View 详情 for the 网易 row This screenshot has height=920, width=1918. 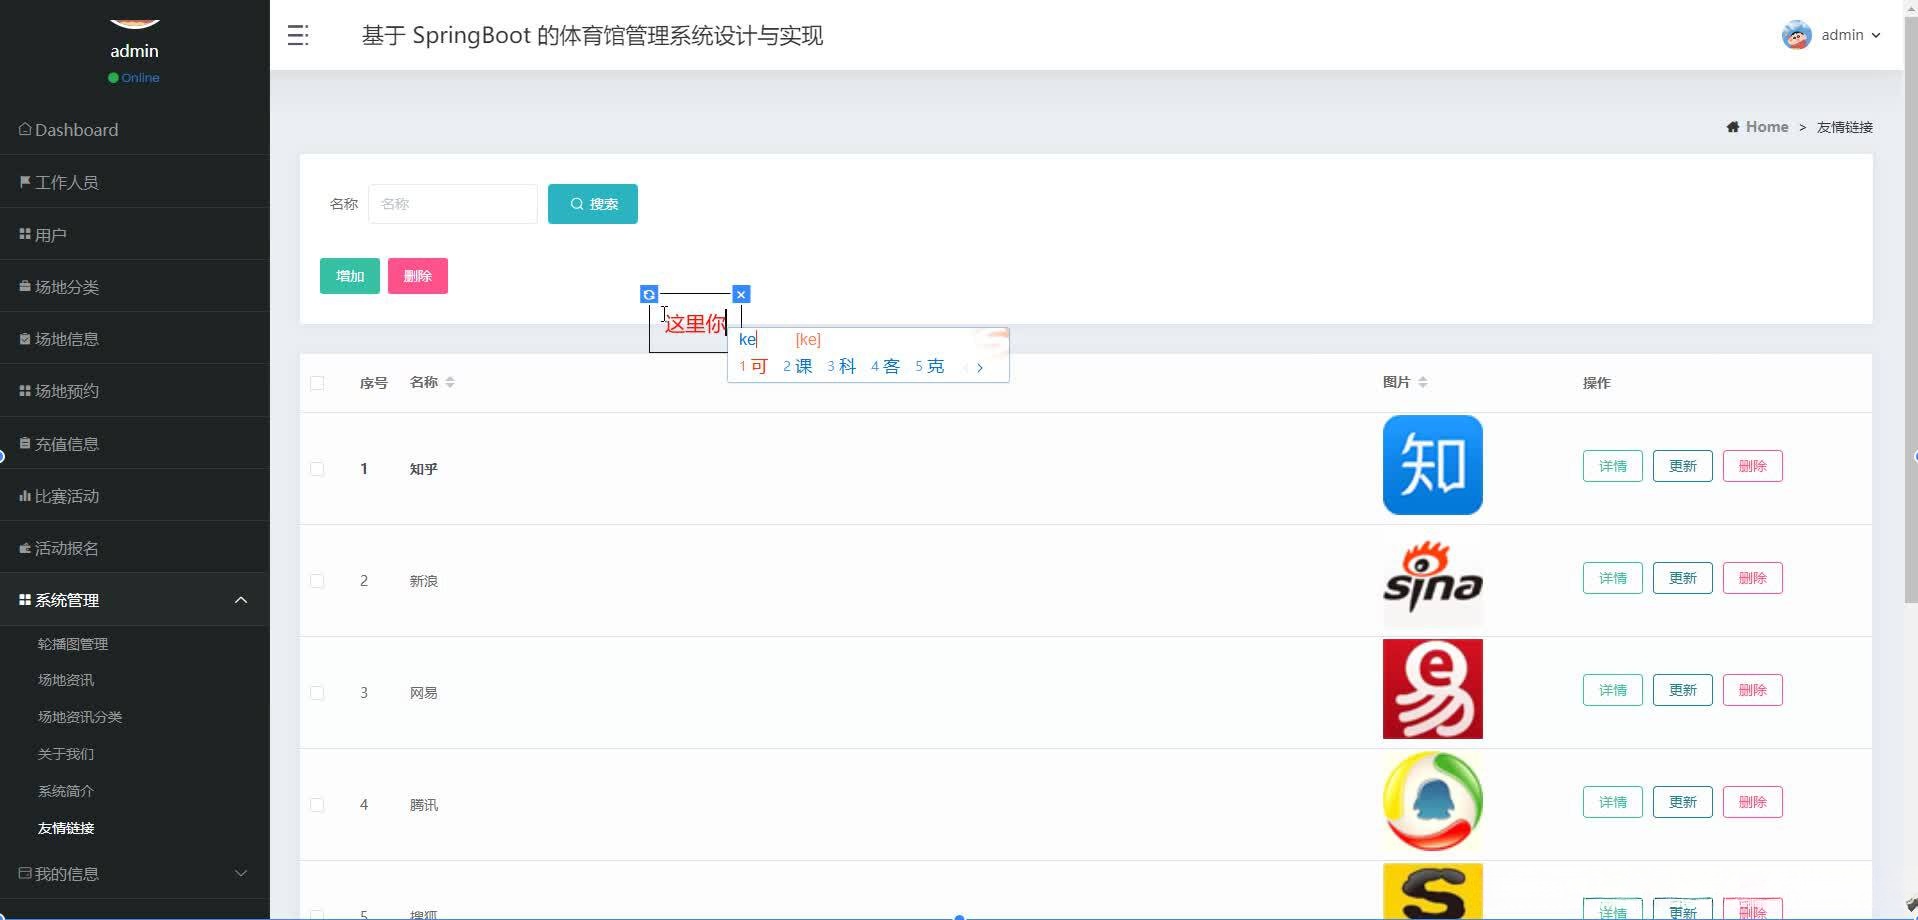(x=1613, y=690)
